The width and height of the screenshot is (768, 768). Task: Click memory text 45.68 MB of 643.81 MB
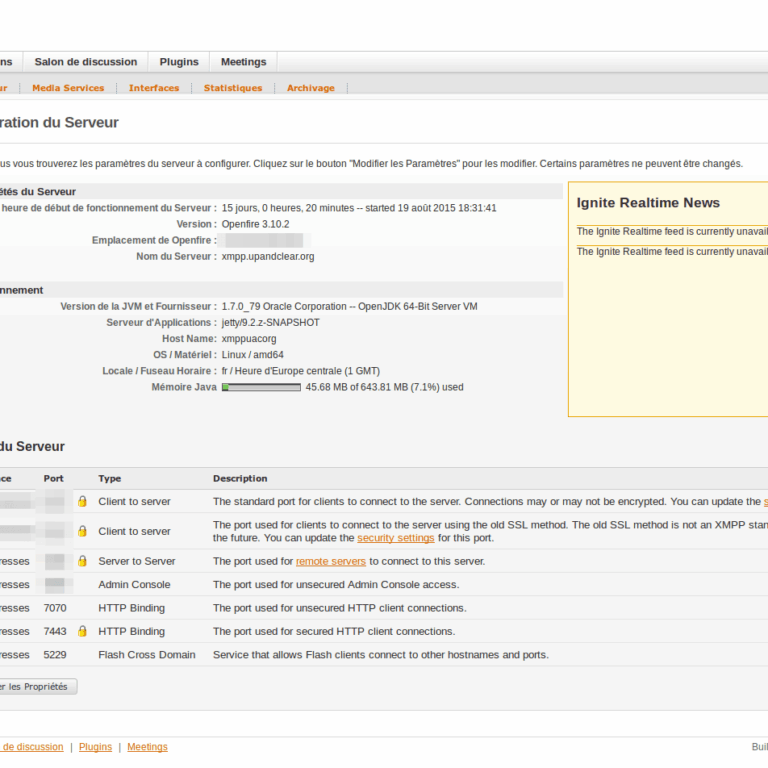point(384,387)
